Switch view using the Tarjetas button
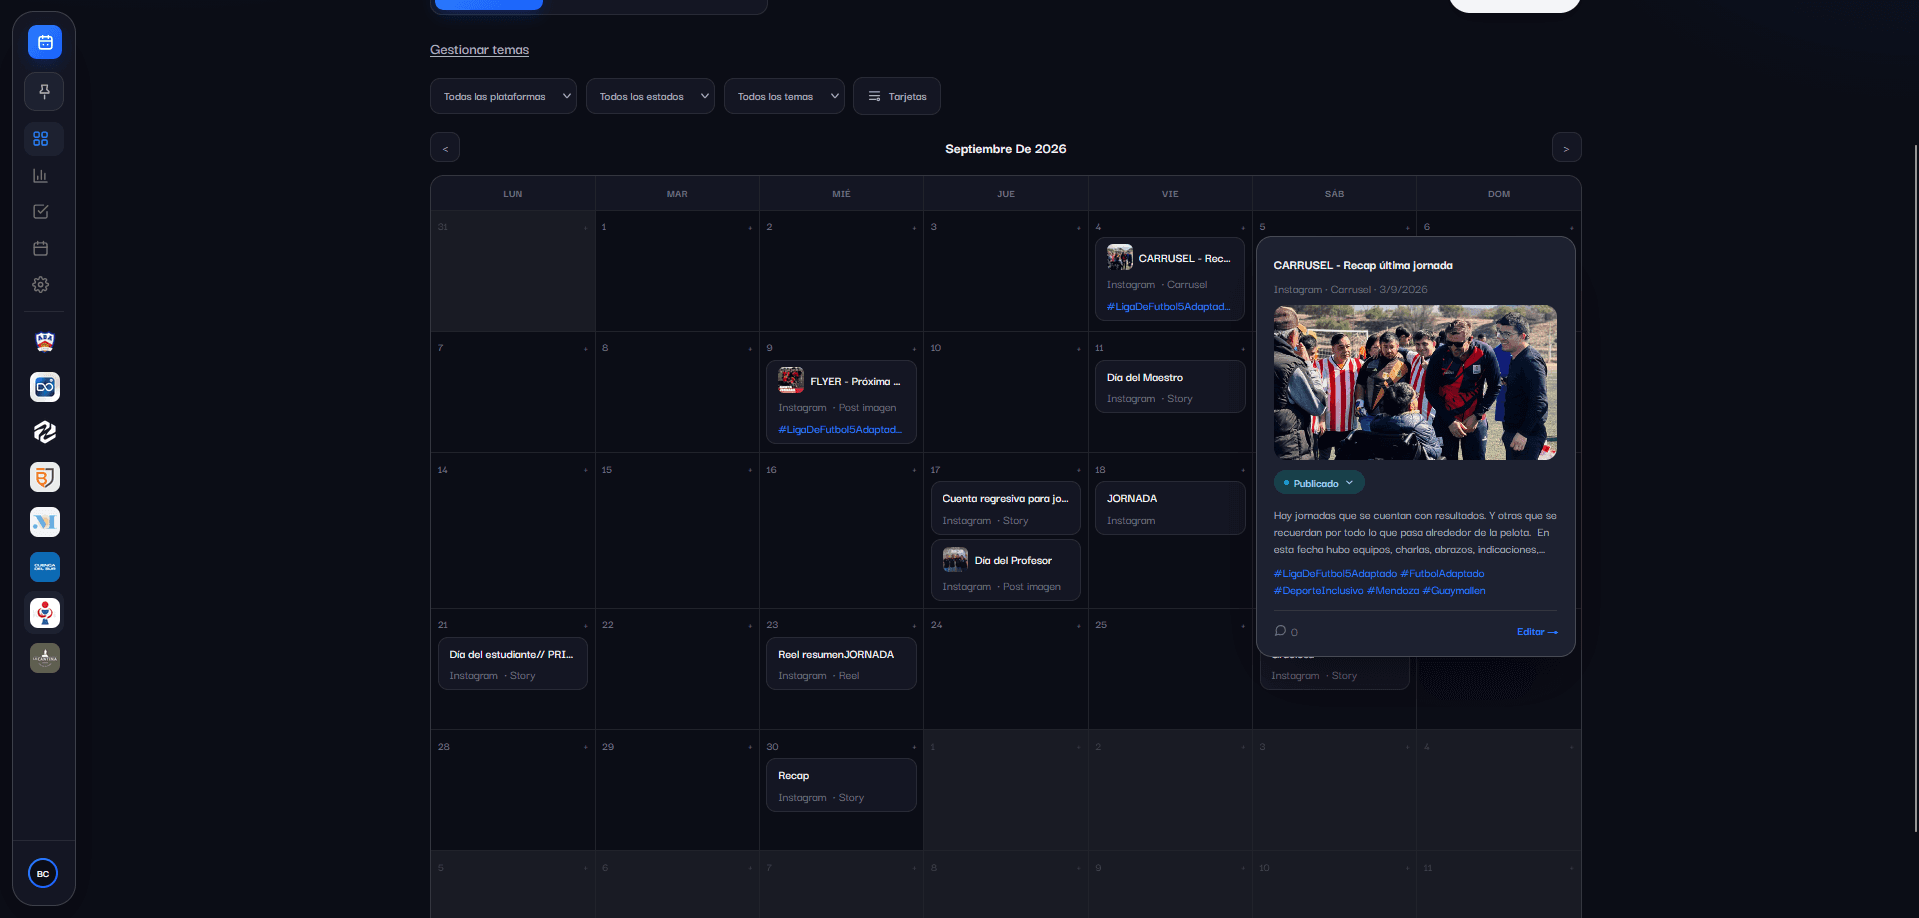The image size is (1919, 918). 897,96
